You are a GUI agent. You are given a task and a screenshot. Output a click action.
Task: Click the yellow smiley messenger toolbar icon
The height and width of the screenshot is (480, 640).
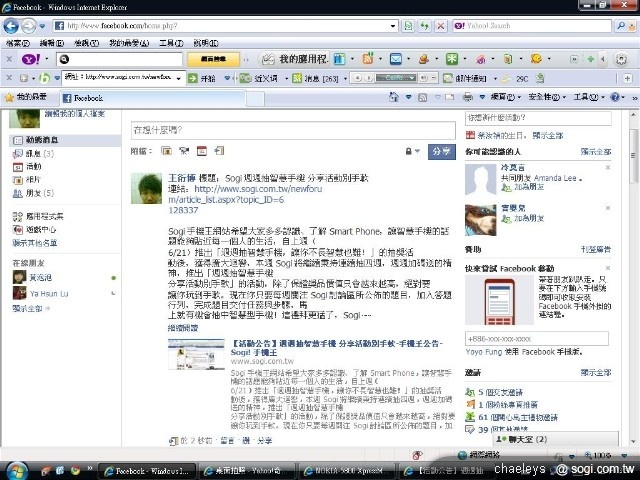click(536, 59)
